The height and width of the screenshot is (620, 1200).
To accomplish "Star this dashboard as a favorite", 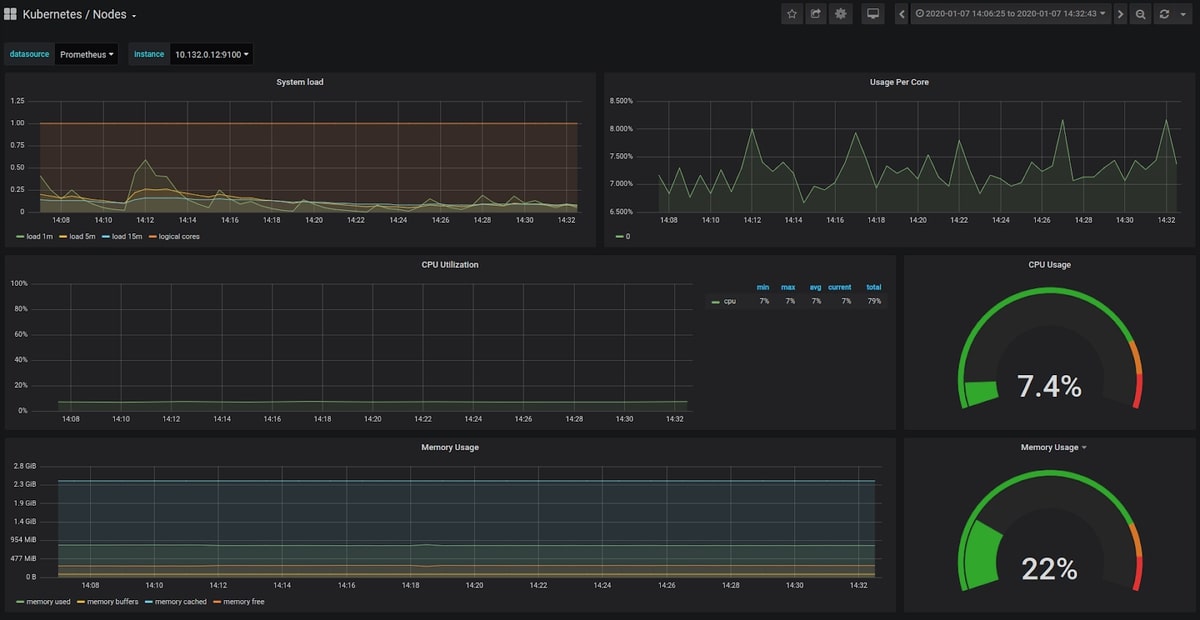I will [x=792, y=14].
